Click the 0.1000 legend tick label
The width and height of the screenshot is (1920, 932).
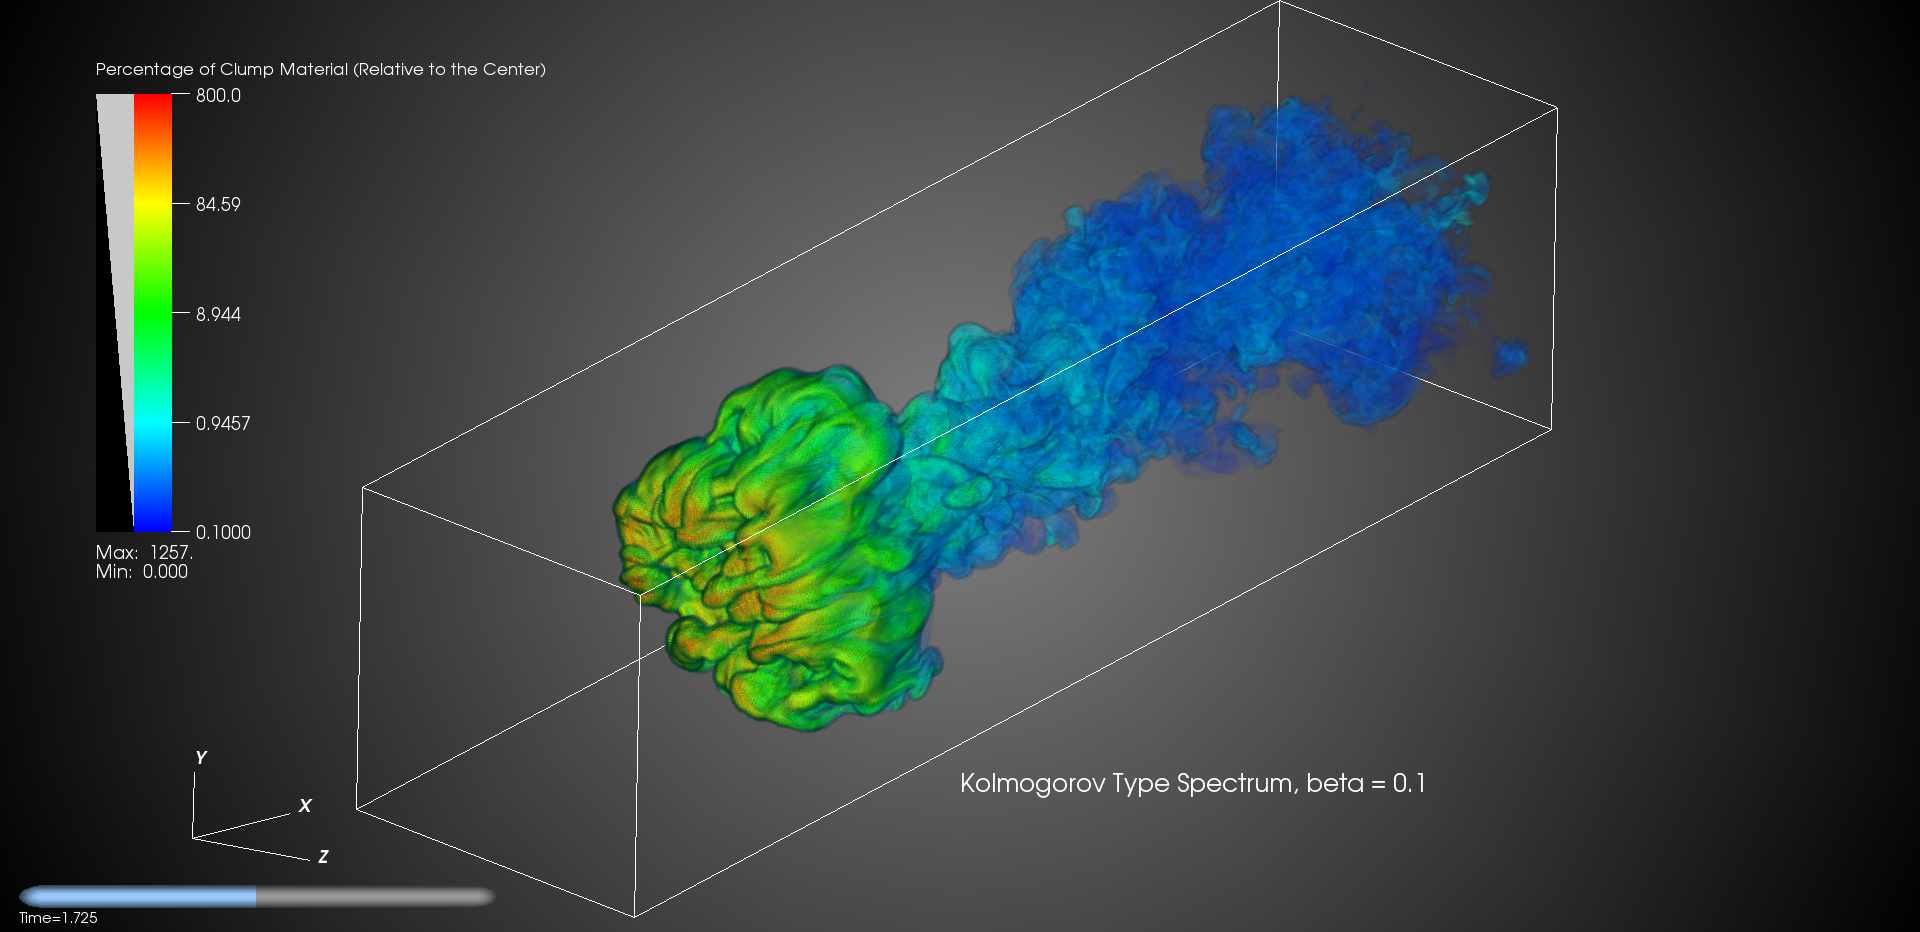coord(223,533)
